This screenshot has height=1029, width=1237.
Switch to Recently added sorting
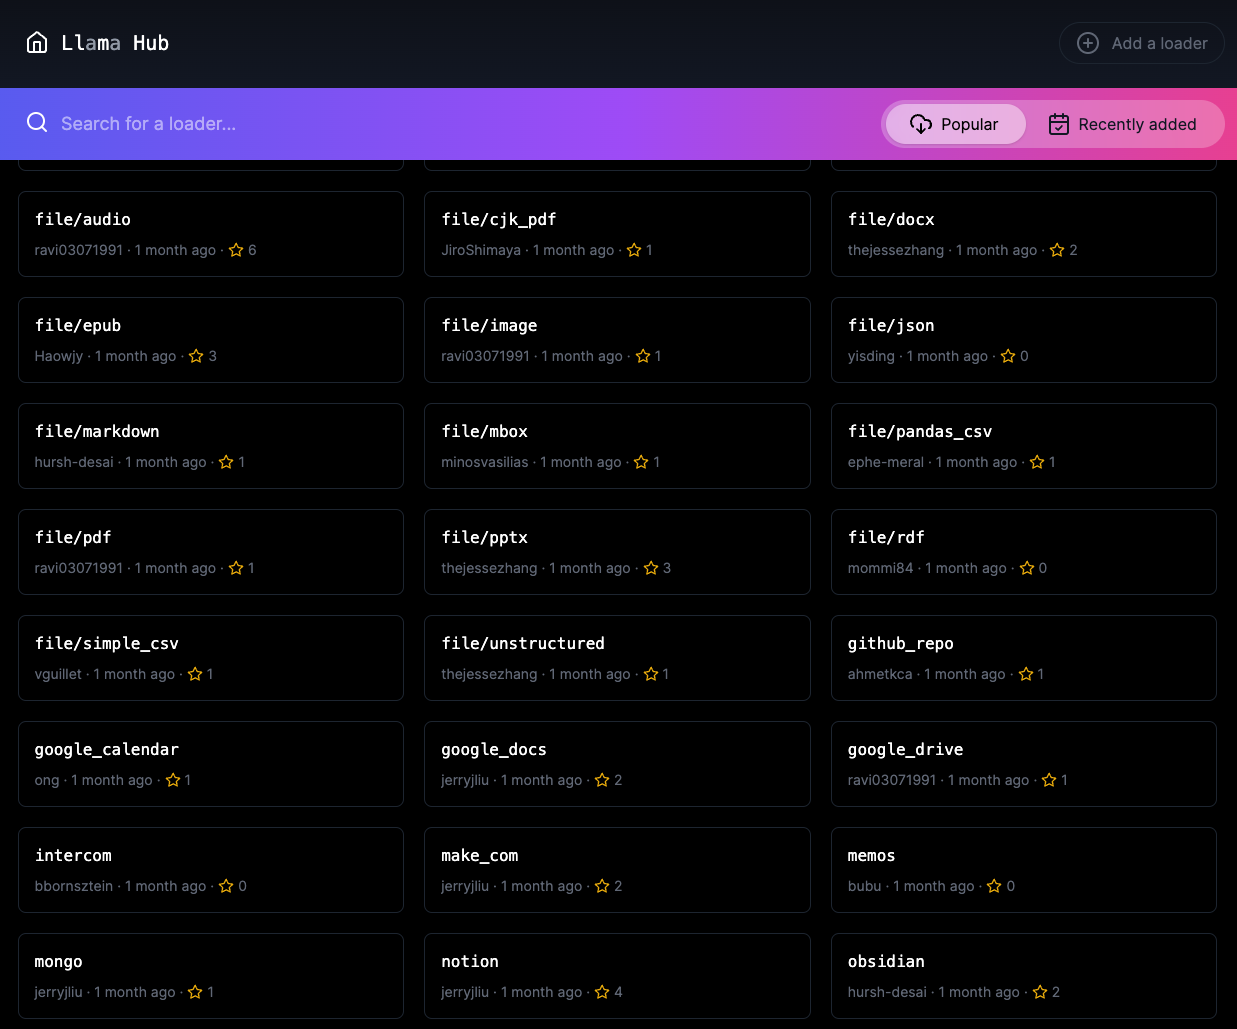tap(1122, 124)
